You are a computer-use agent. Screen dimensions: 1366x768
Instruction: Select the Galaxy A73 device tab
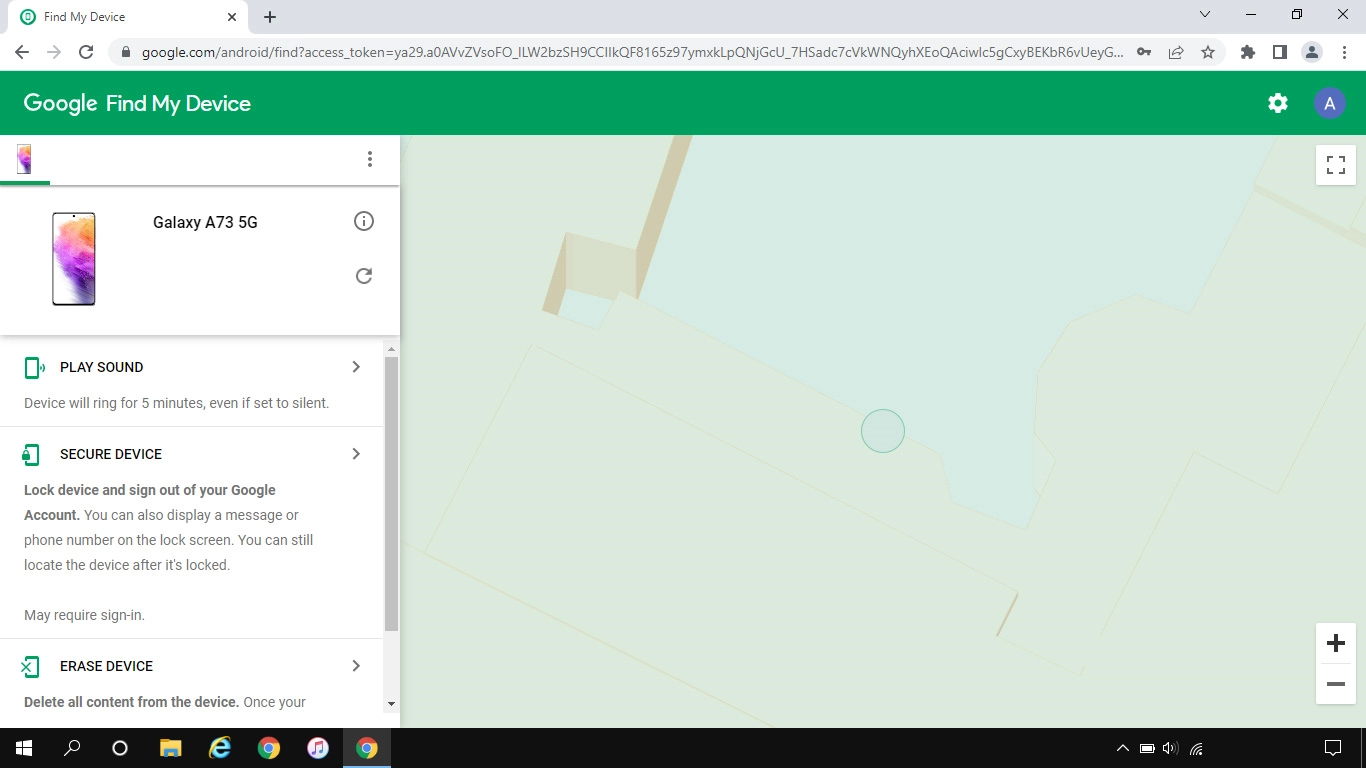pyautogui.click(x=24, y=159)
